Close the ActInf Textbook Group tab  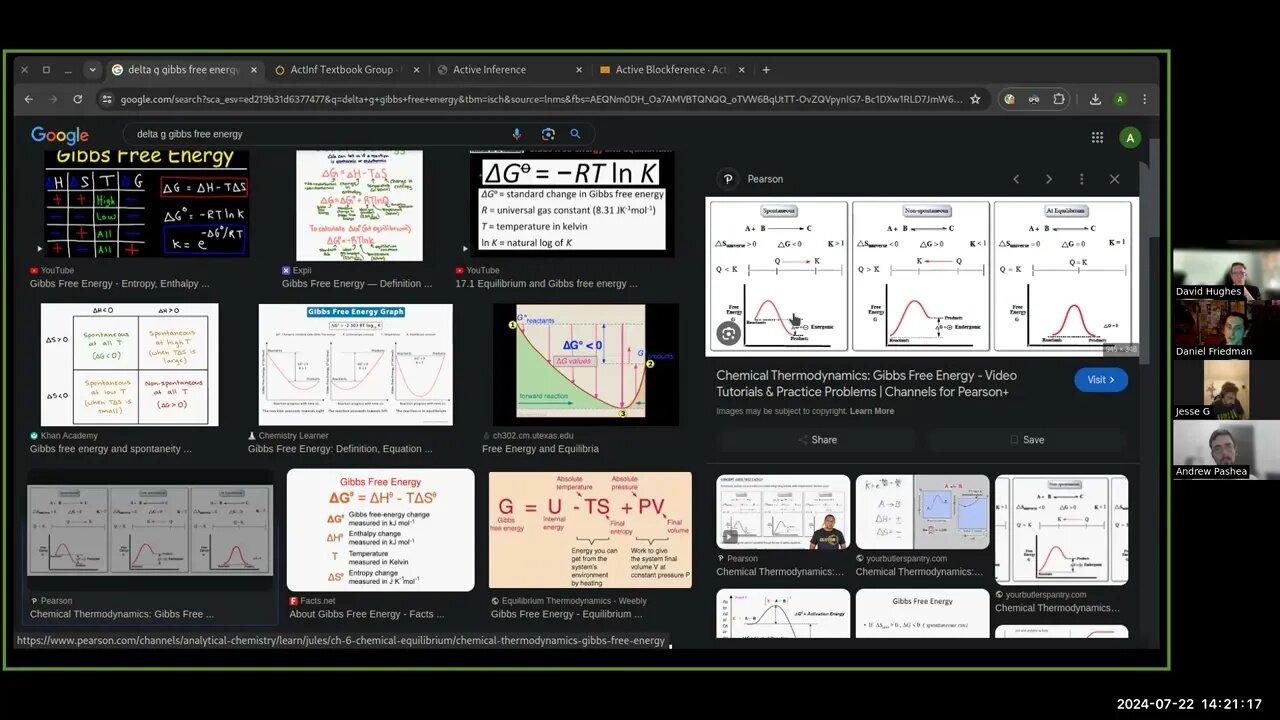[x=417, y=70]
